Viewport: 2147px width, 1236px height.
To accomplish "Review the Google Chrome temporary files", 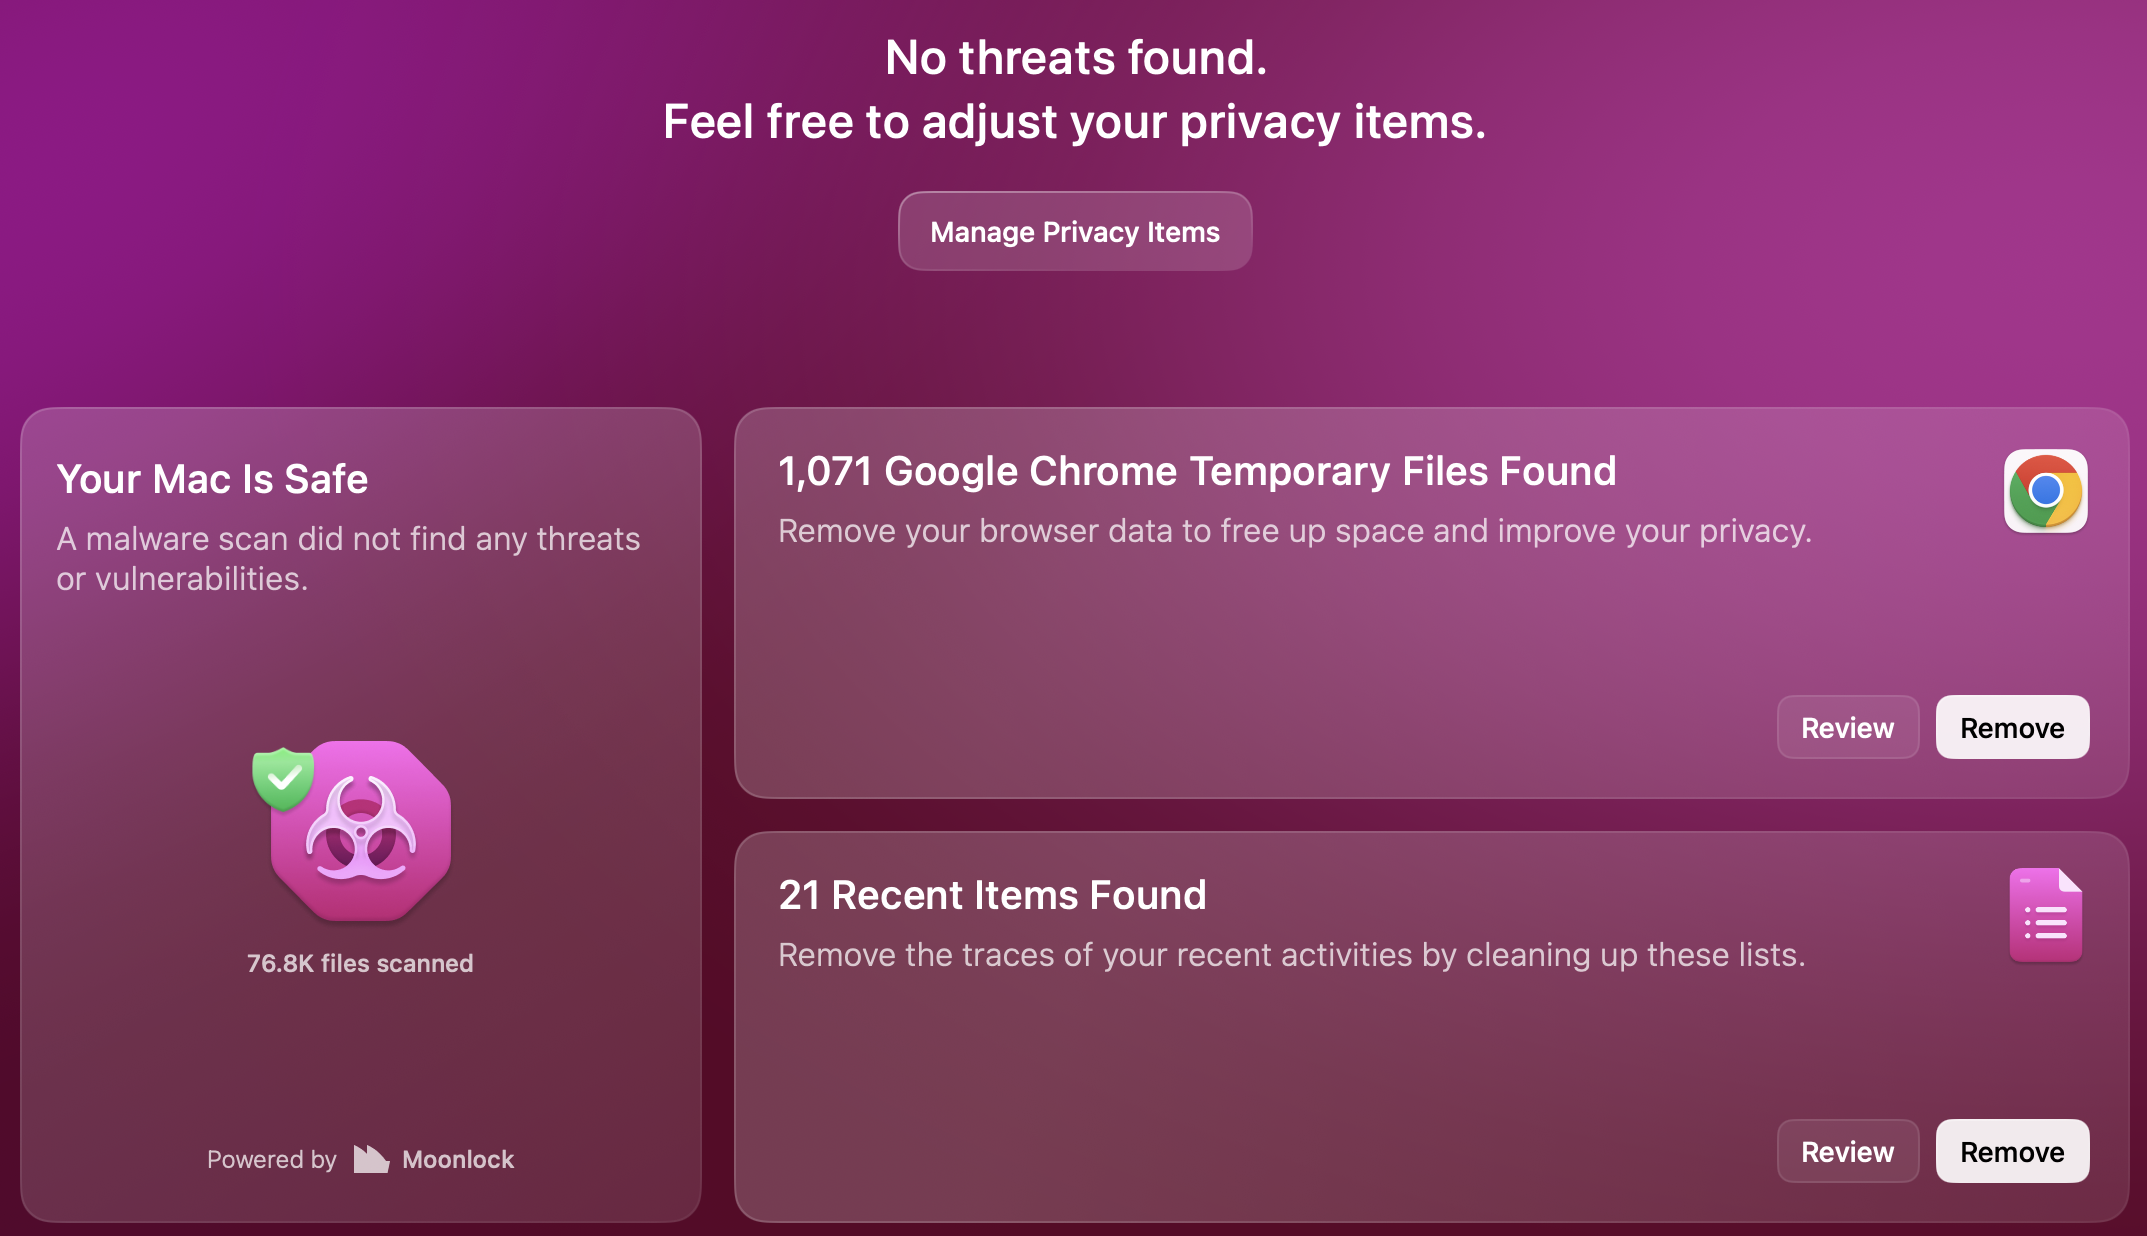I will (1847, 728).
